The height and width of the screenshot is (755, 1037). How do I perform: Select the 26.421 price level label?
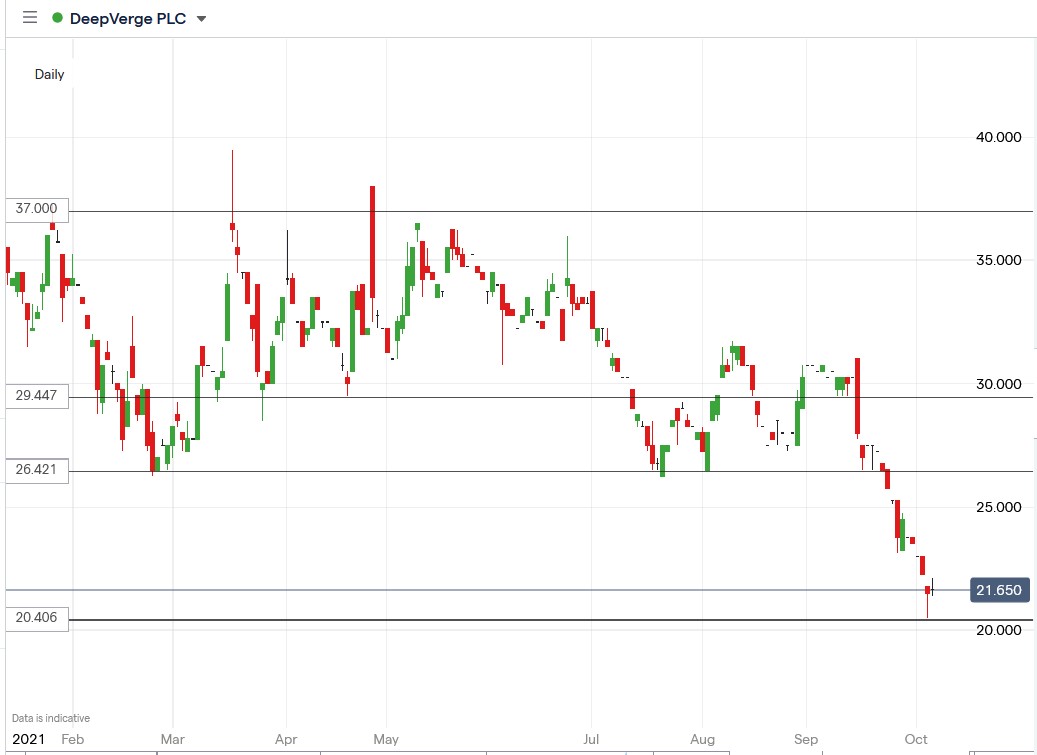tap(36, 471)
